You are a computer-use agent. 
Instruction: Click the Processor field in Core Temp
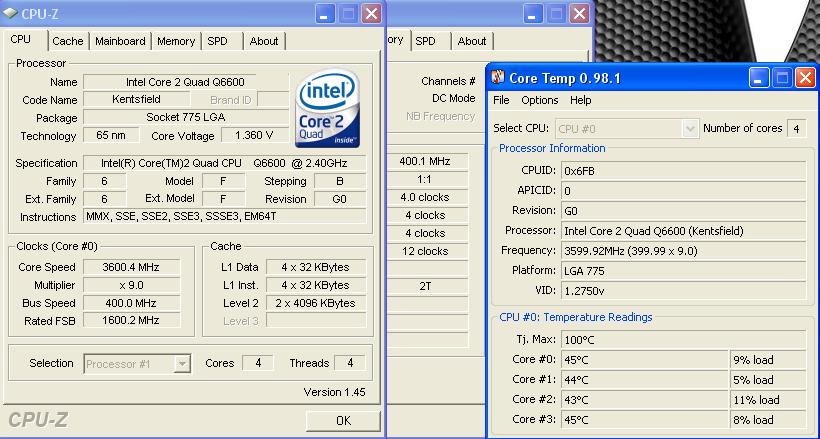683,231
